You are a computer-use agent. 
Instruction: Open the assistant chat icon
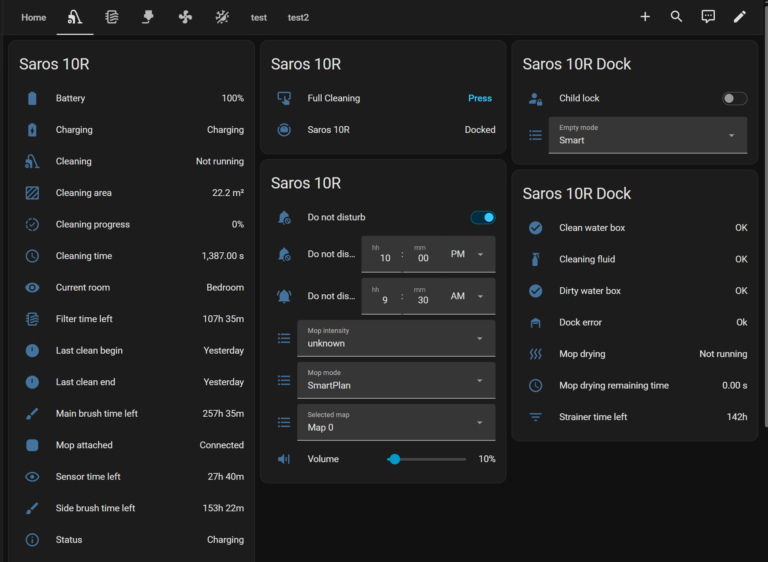pos(708,17)
